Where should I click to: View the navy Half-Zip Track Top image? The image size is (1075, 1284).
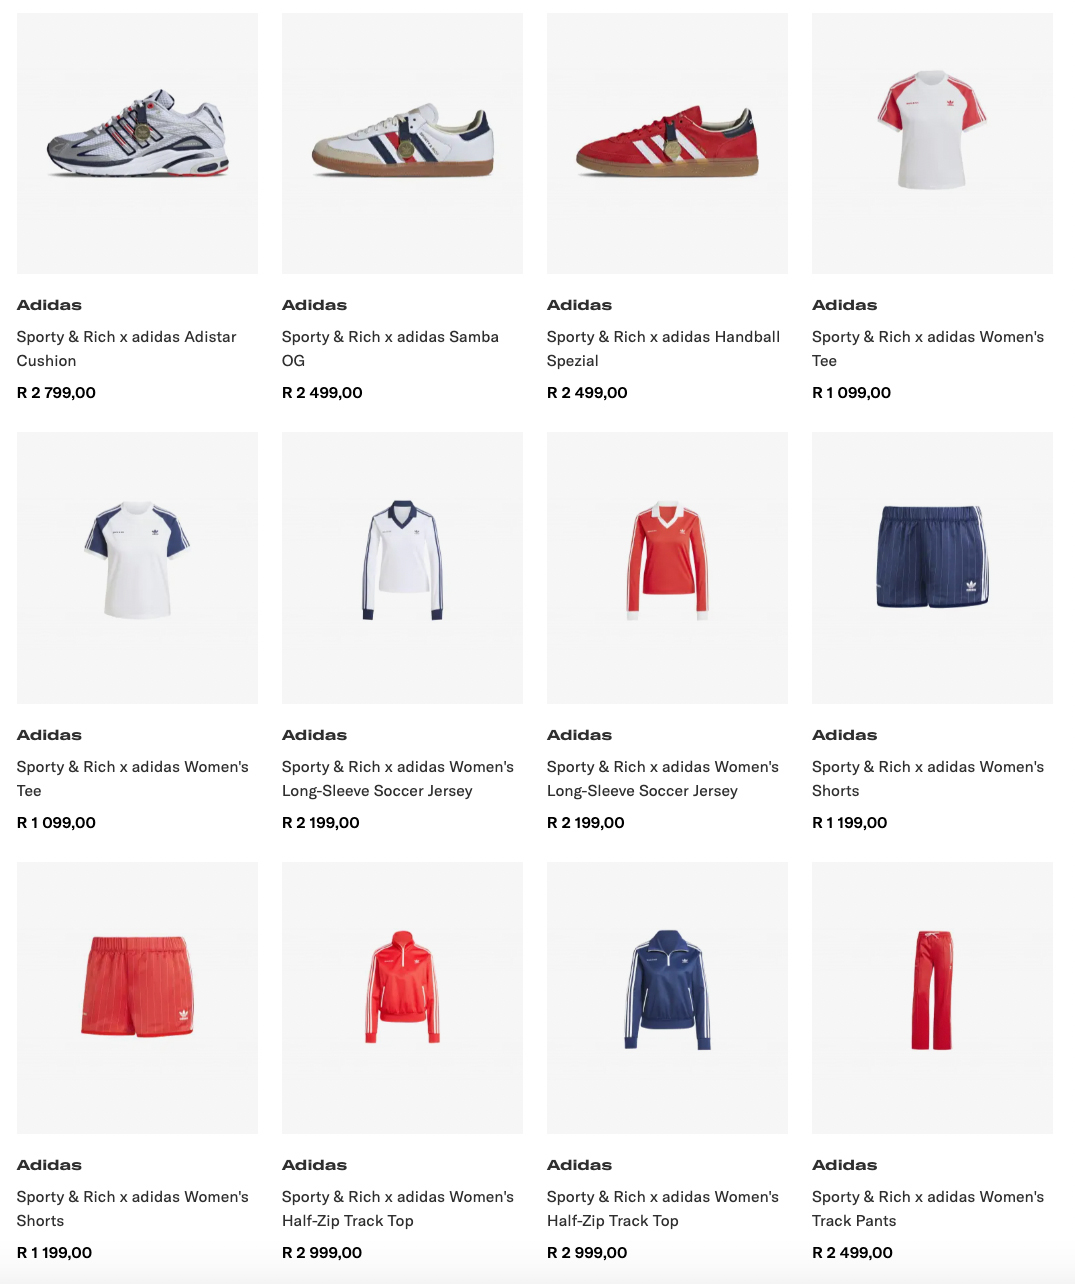pos(667,998)
